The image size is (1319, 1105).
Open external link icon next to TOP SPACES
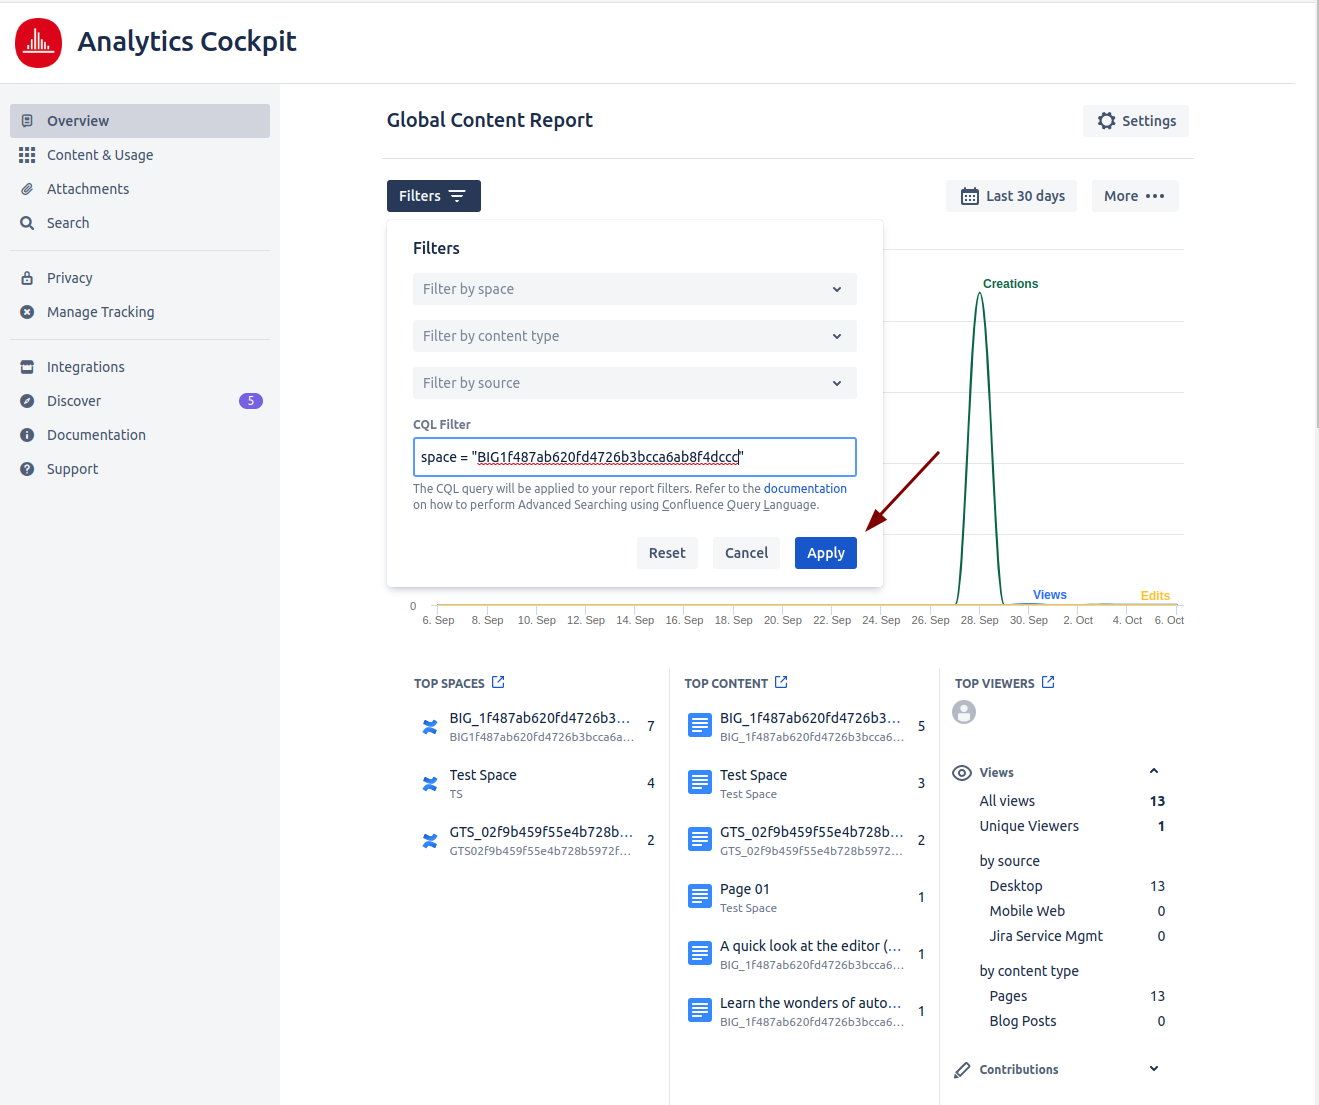[498, 683]
